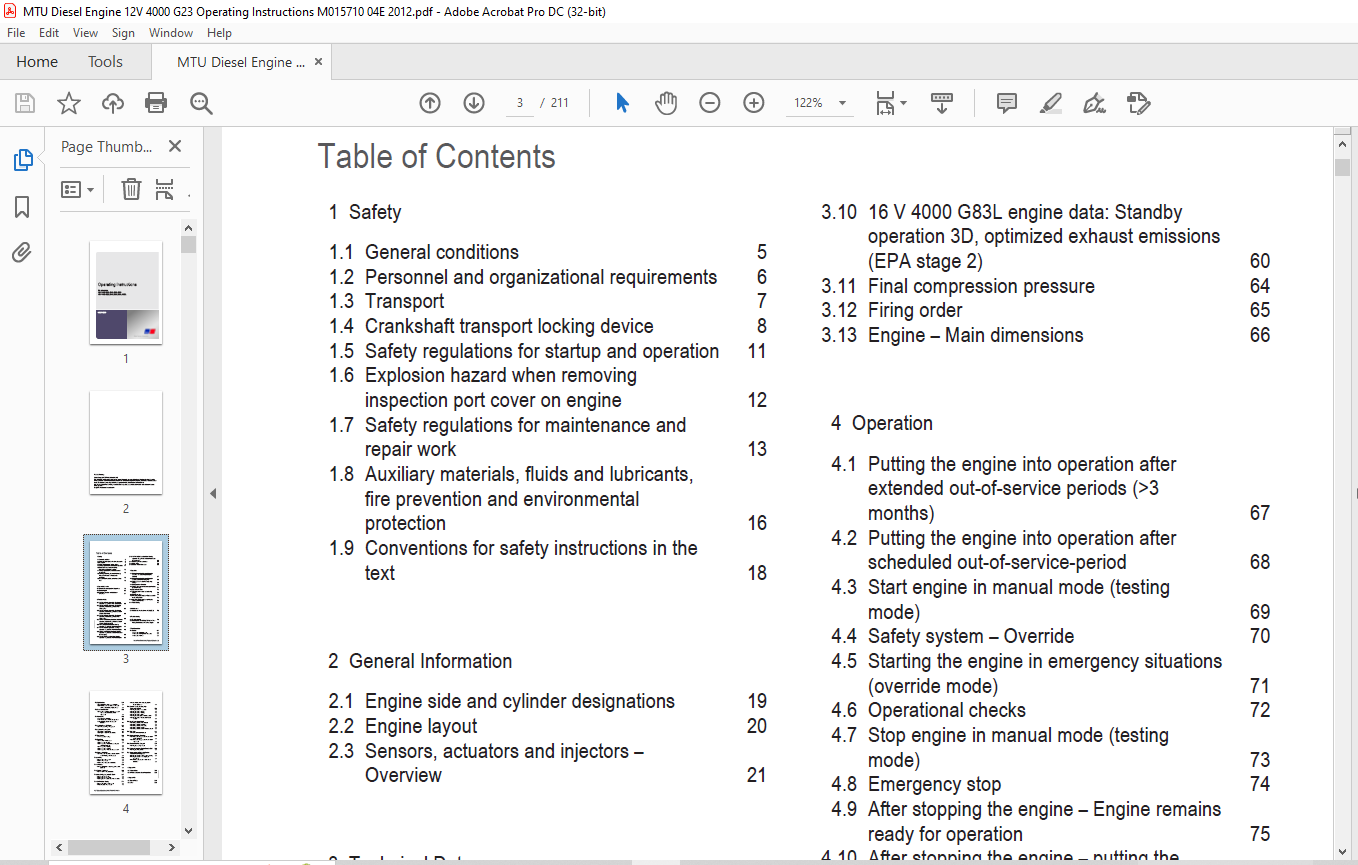Add a comment with sticky note icon
The width and height of the screenshot is (1358, 865).
1006,103
